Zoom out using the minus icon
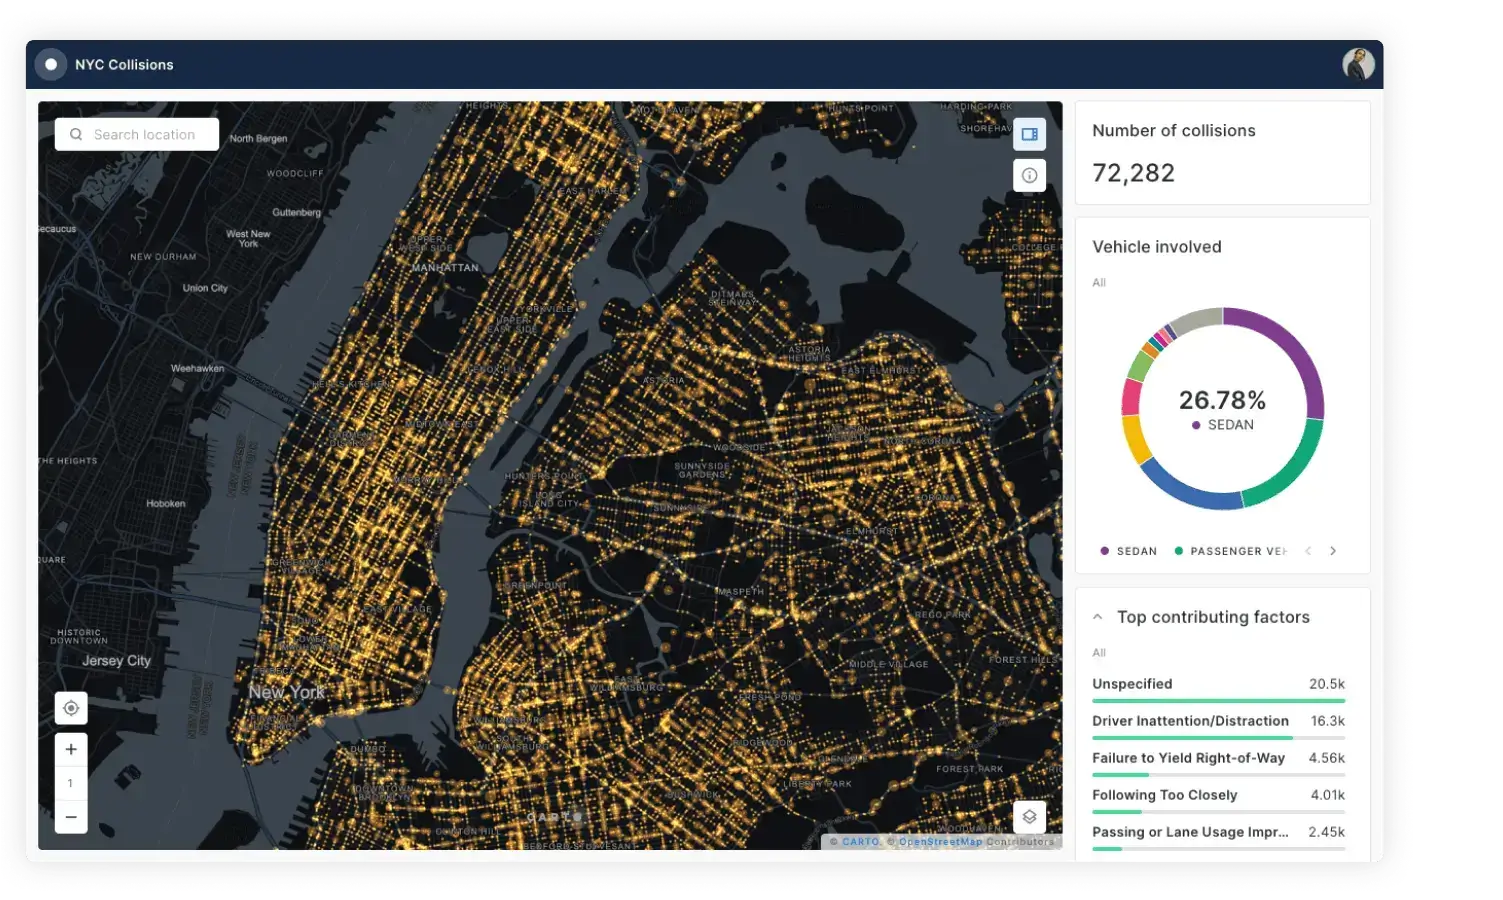The height and width of the screenshot is (900, 1503). pos(70,817)
